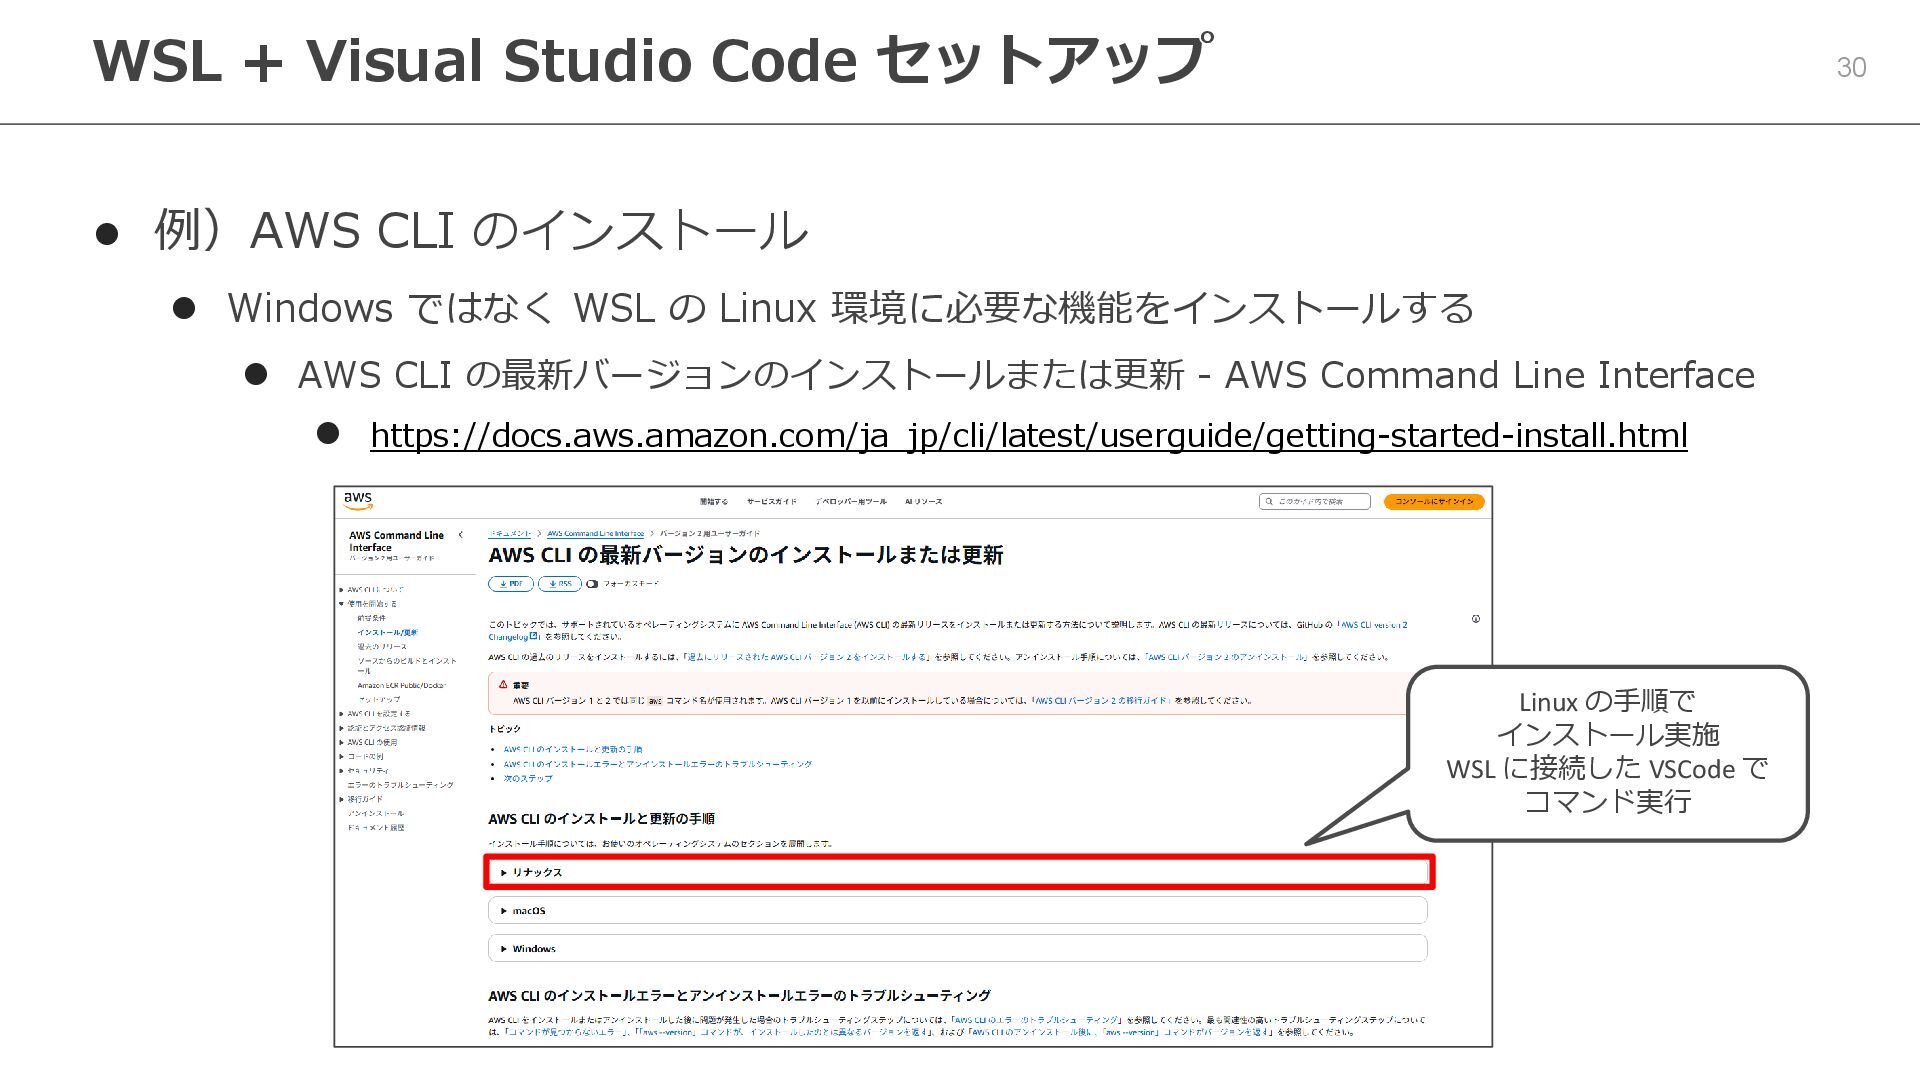
Task: Click the heading about インストールエラーとアンインストールエラー
Action: (x=740, y=996)
